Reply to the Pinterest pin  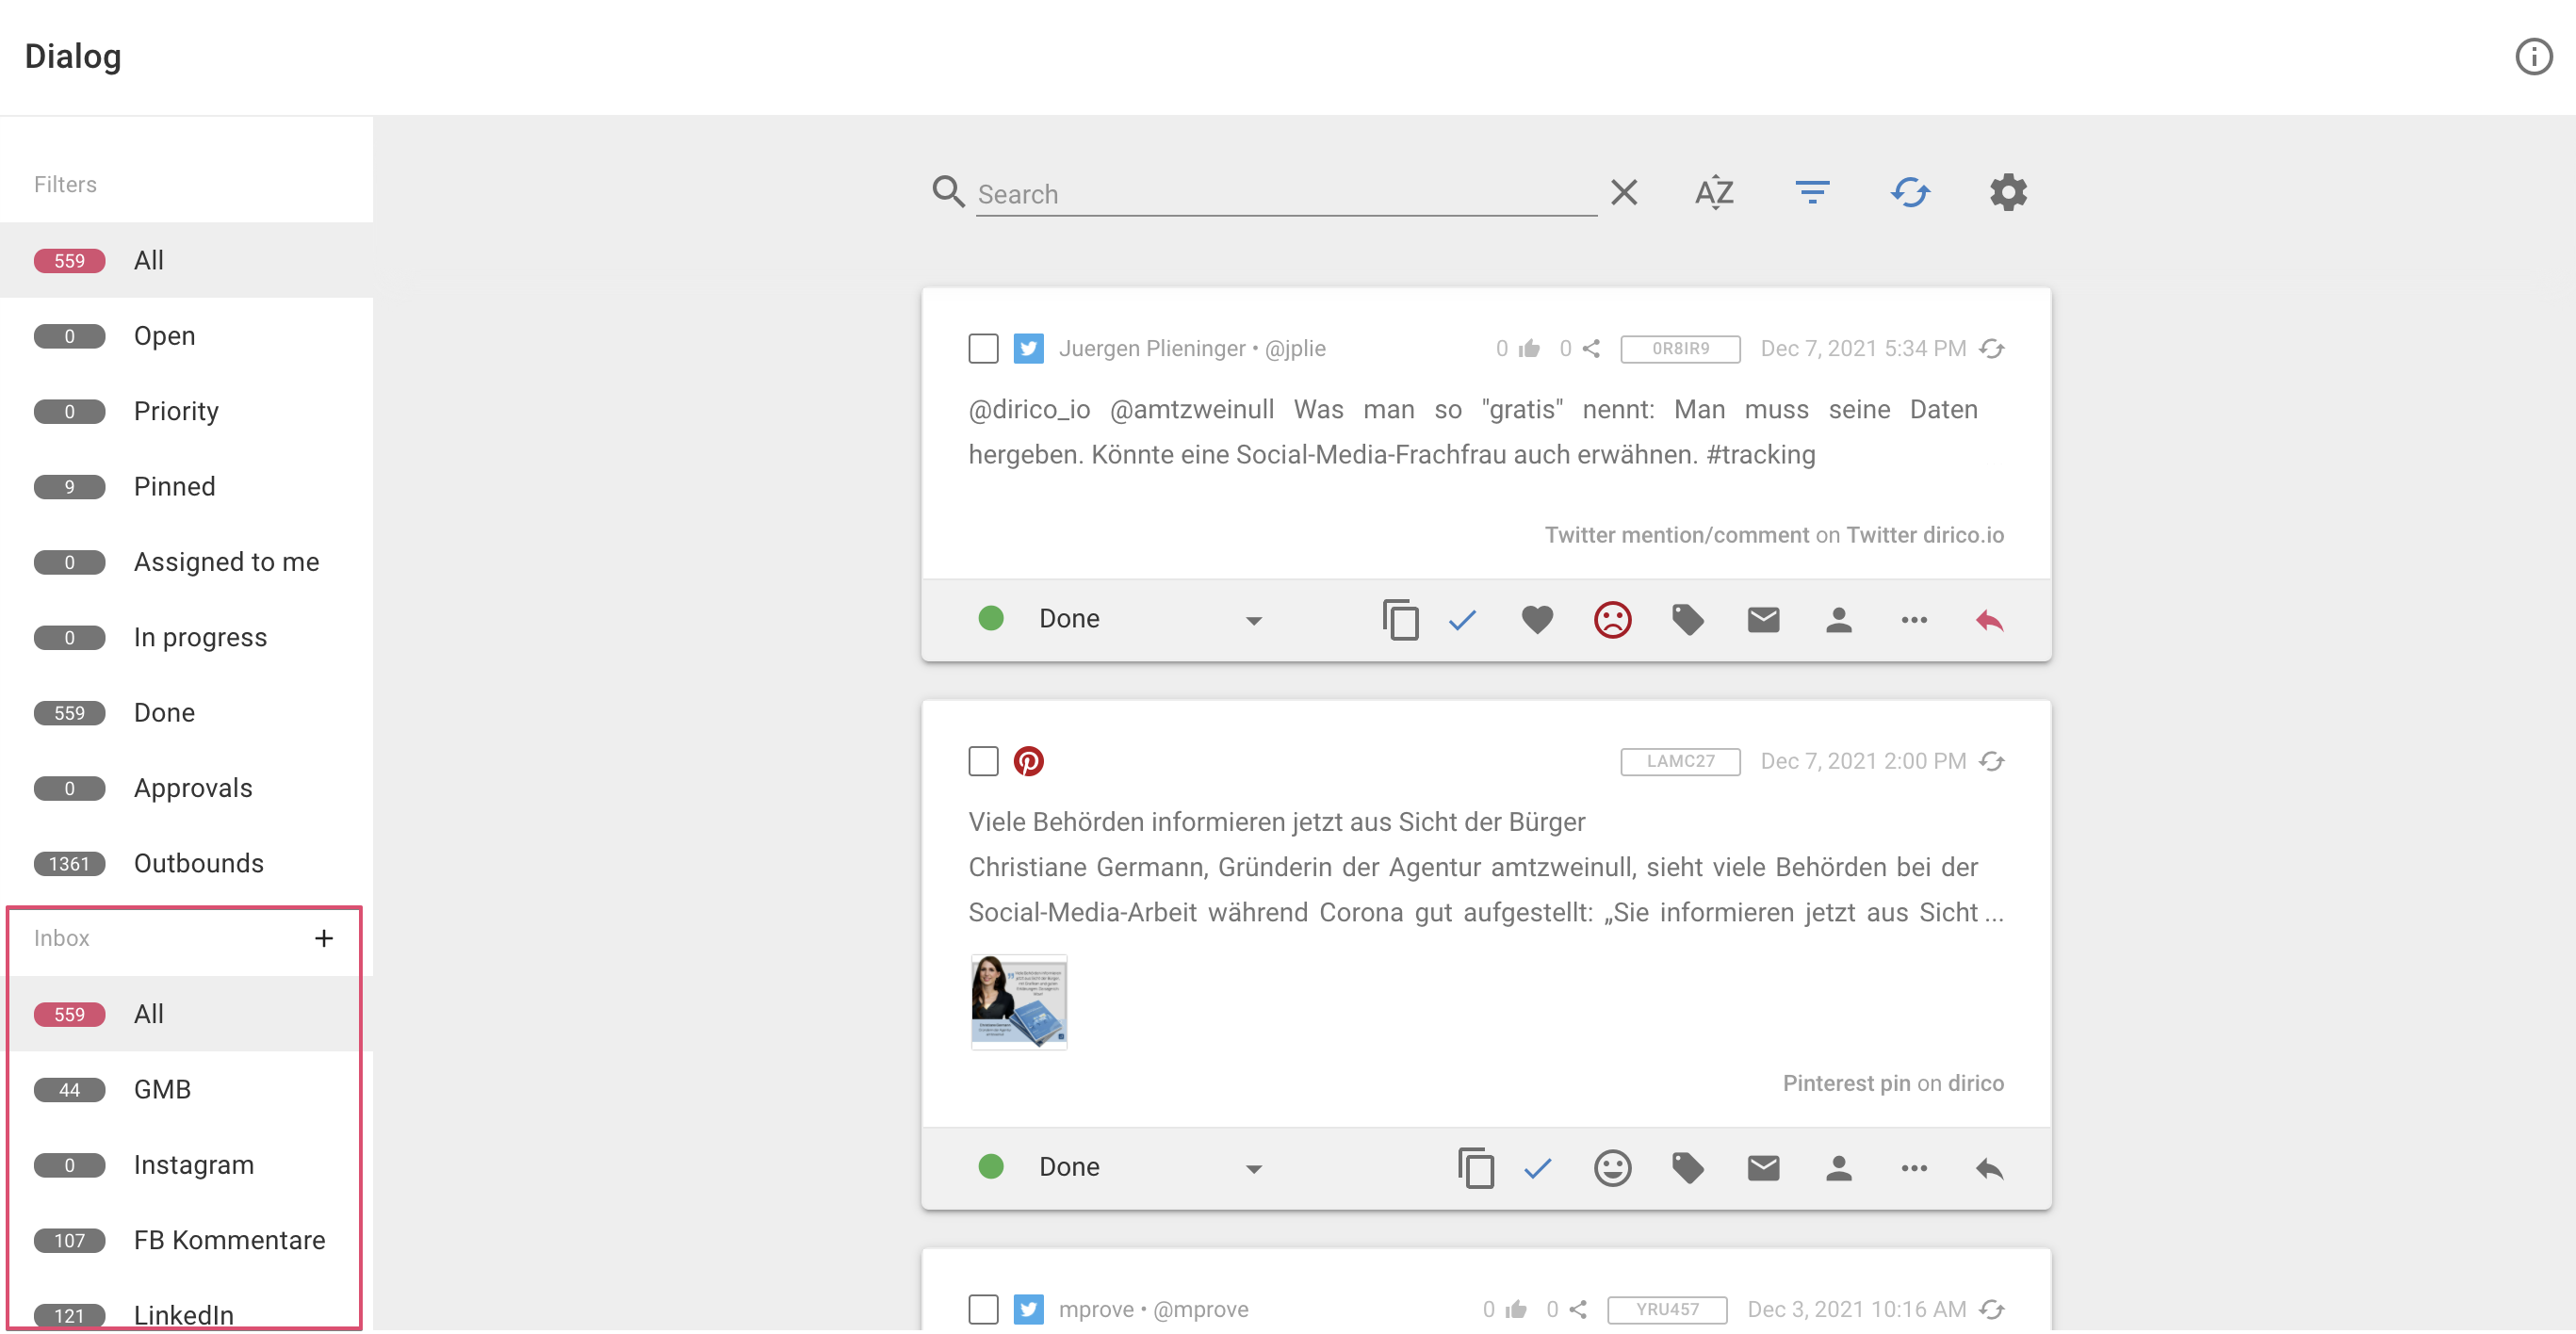click(x=1989, y=1167)
